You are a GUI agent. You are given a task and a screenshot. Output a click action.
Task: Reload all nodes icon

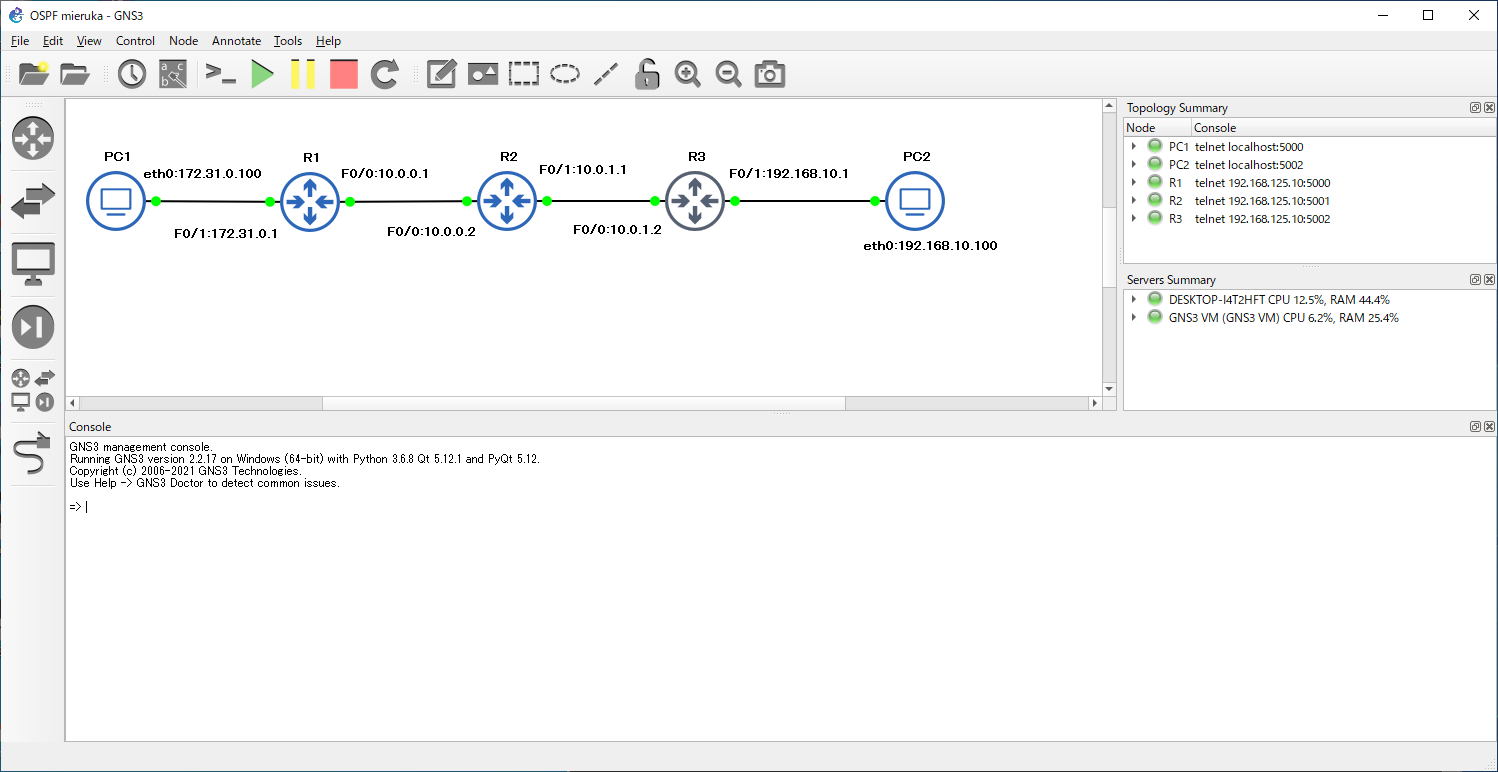pos(385,74)
